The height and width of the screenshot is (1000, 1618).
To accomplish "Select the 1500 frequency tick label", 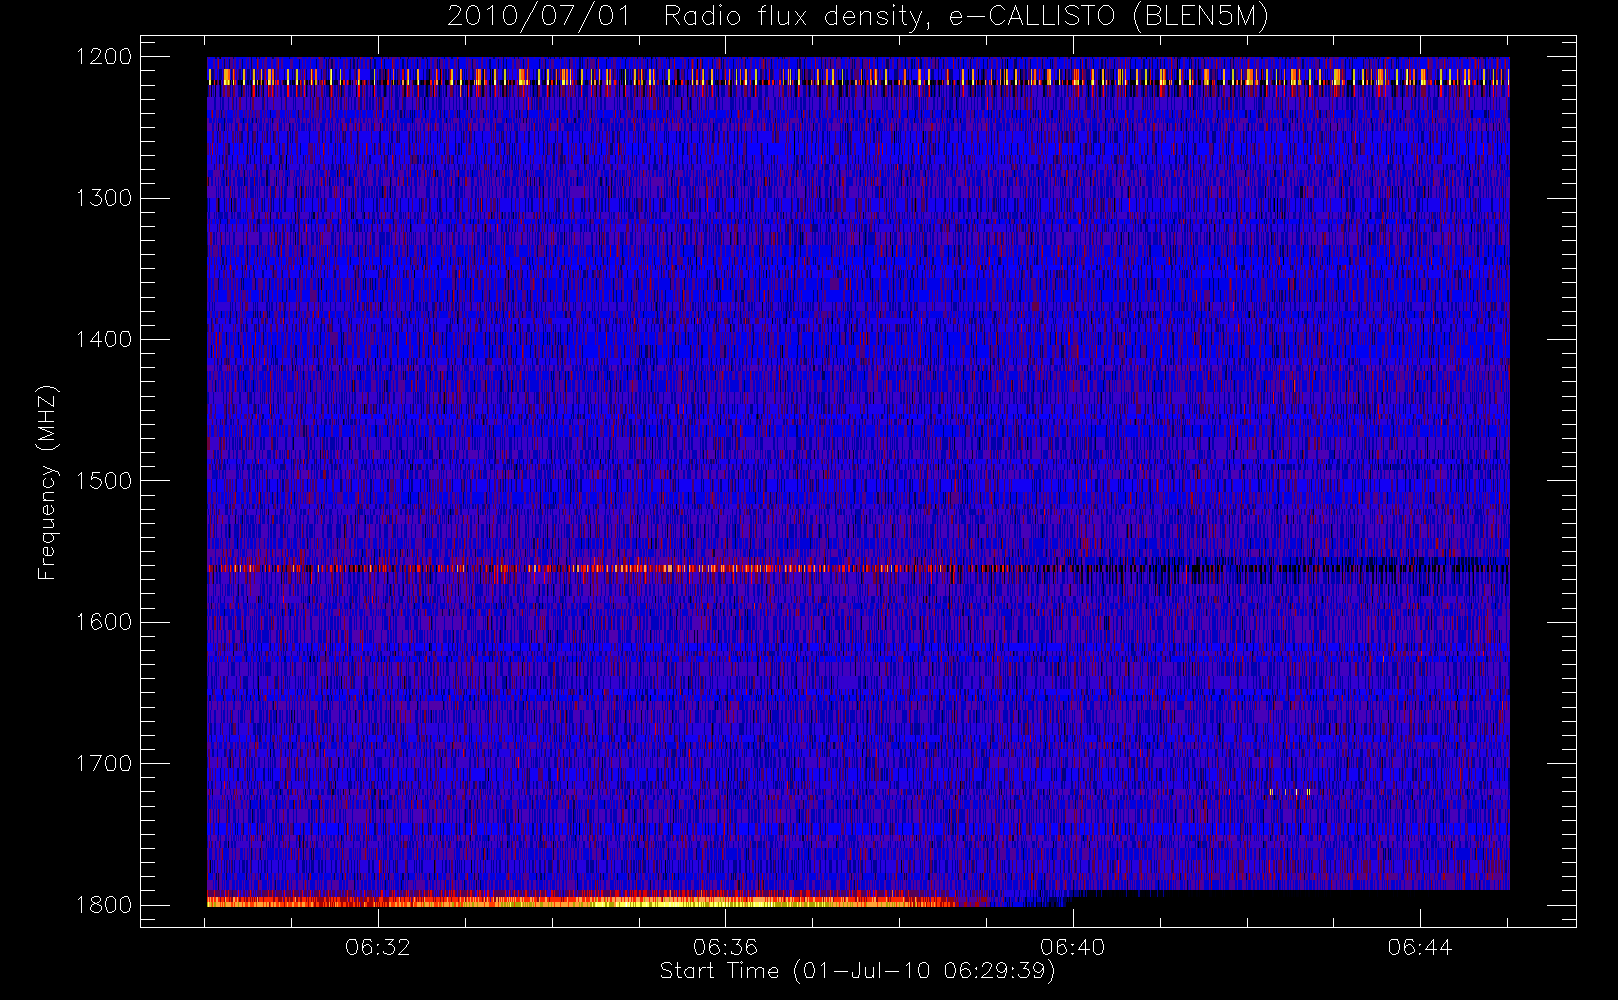I will point(104,480).
